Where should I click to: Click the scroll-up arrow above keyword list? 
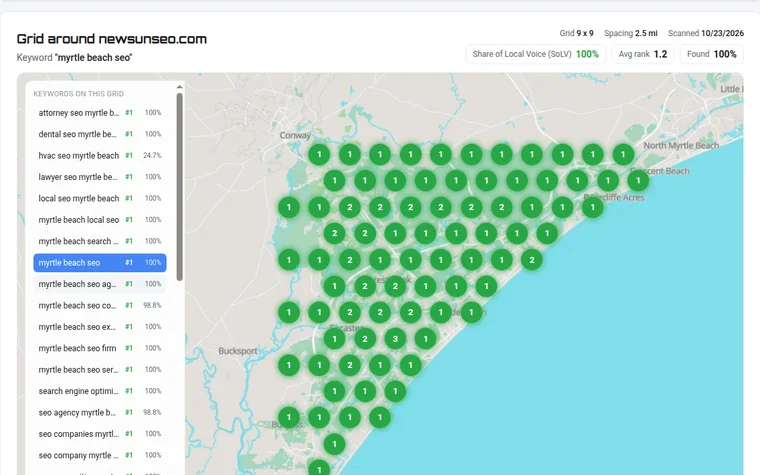(x=179, y=87)
